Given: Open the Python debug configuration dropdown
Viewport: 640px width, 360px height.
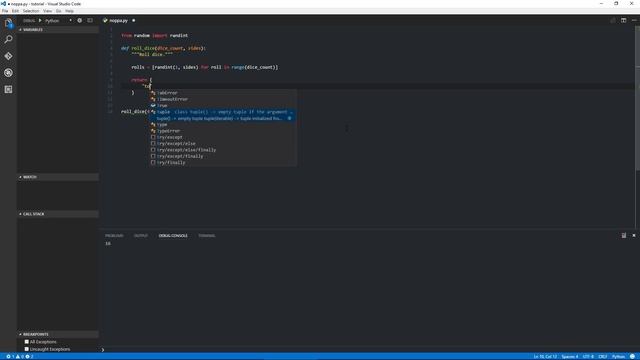Looking at the screenshot, I should (x=58, y=20).
